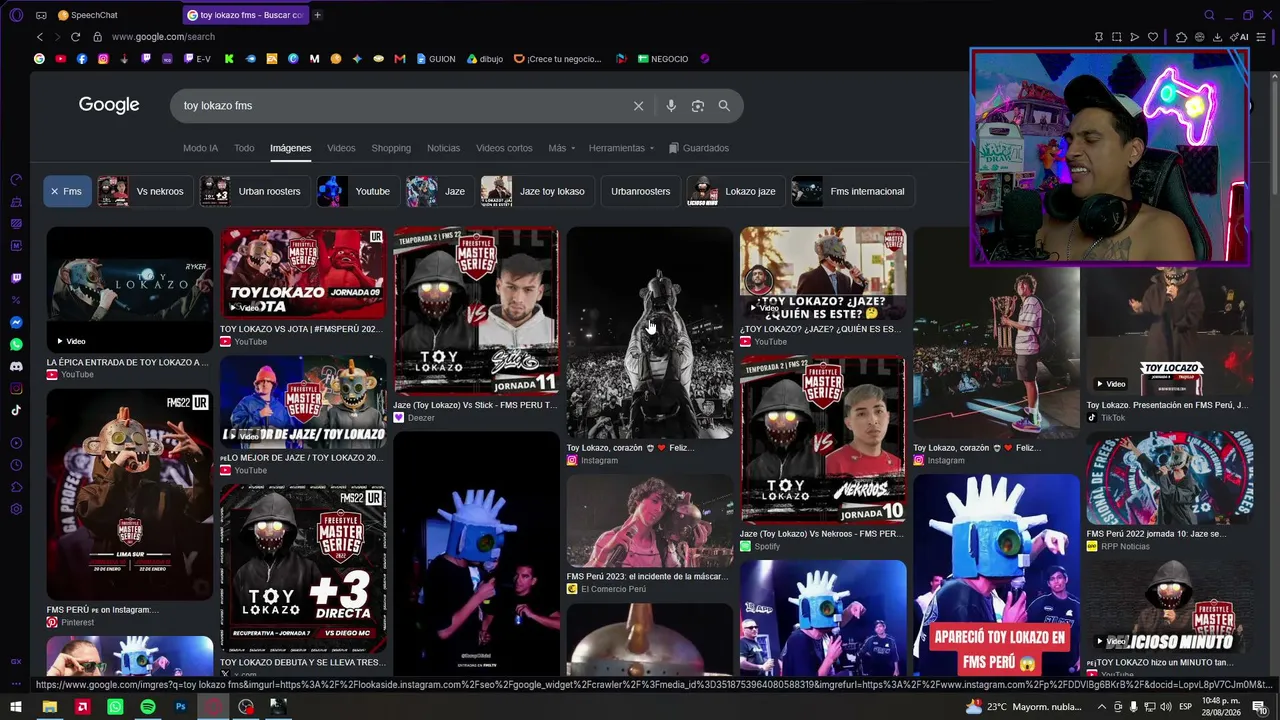The height and width of the screenshot is (720, 1280).
Task: Open Spotify from the Windows taskbar
Action: click(148, 707)
